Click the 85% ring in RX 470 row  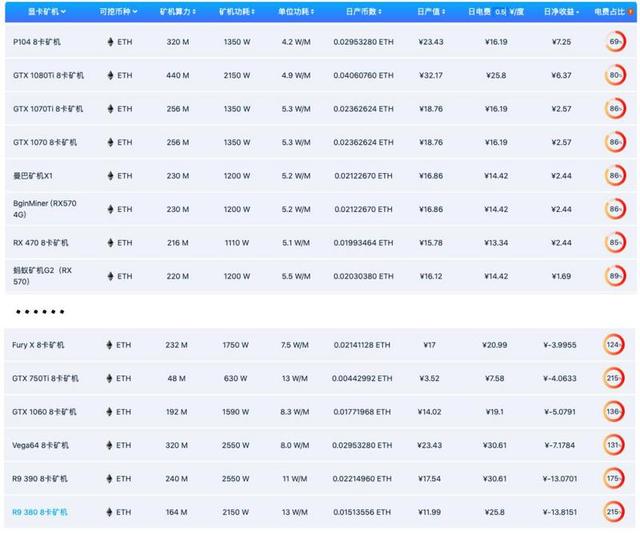coord(615,243)
